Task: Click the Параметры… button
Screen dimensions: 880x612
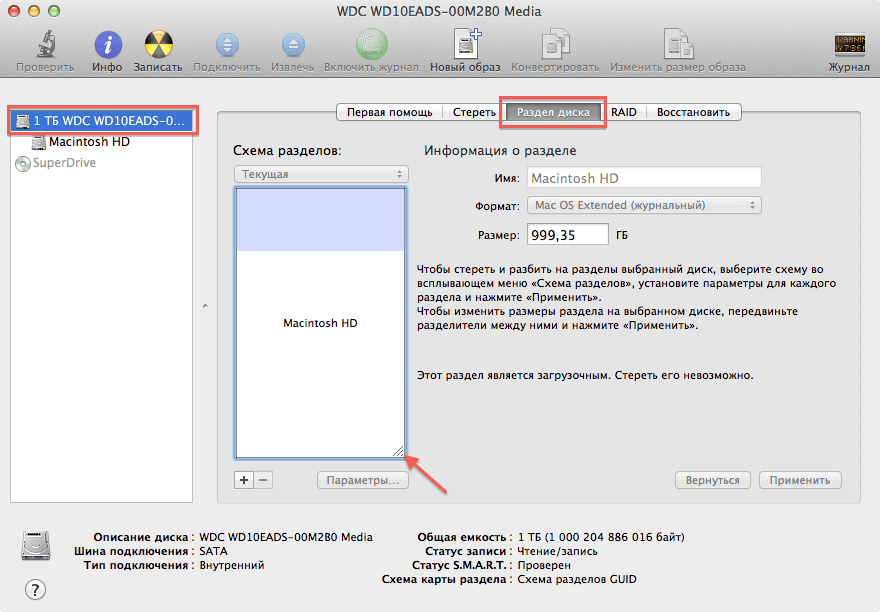Action: tap(363, 481)
